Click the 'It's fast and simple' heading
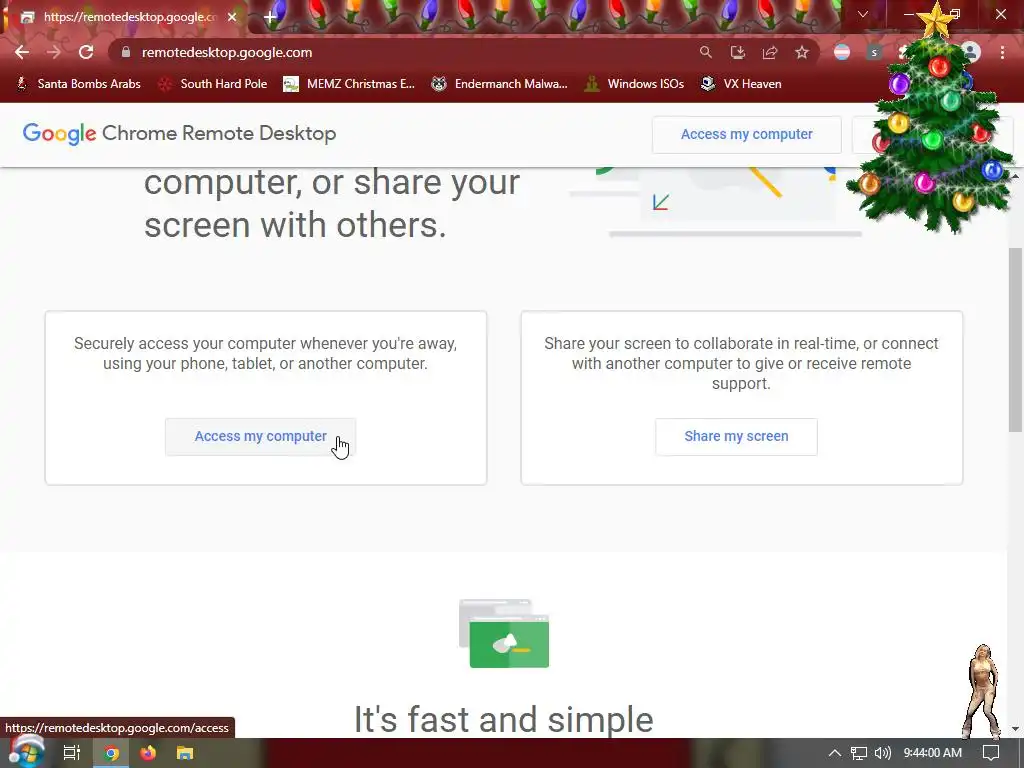Image resolution: width=1024 pixels, height=768 pixels. (504, 720)
